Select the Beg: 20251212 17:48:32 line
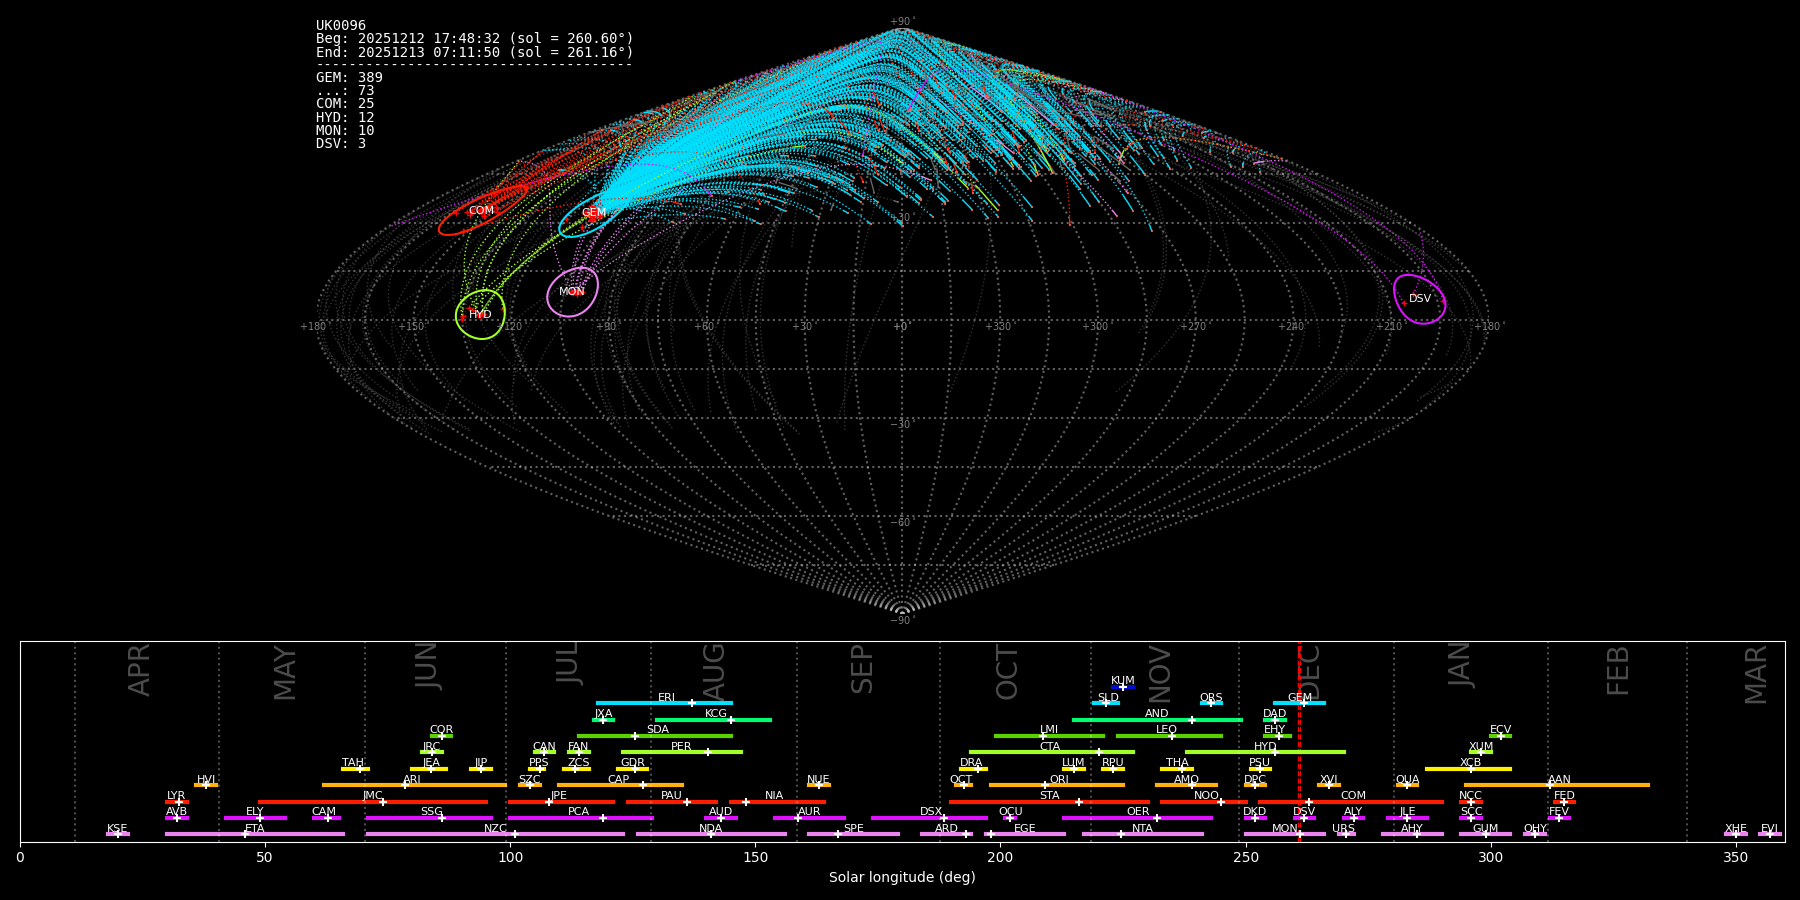Viewport: 1800px width, 900px height. [x=475, y=39]
